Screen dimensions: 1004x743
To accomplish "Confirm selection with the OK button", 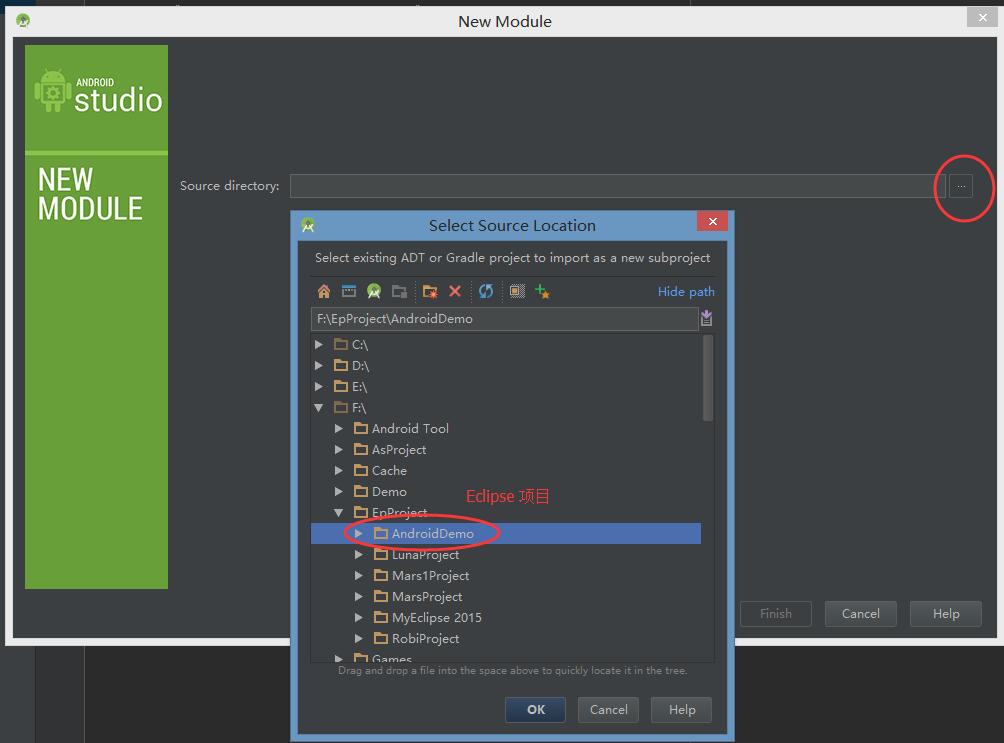I will (x=535, y=710).
